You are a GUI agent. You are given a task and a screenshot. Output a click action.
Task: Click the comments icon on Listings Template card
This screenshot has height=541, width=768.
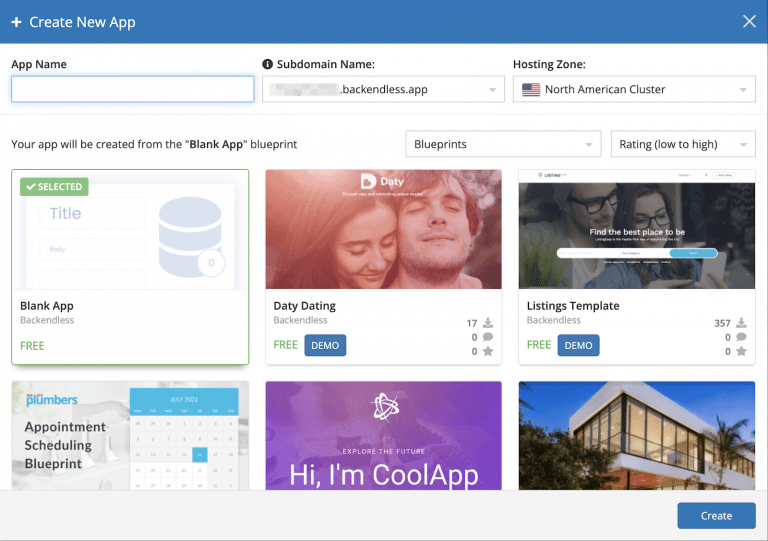coord(741,337)
